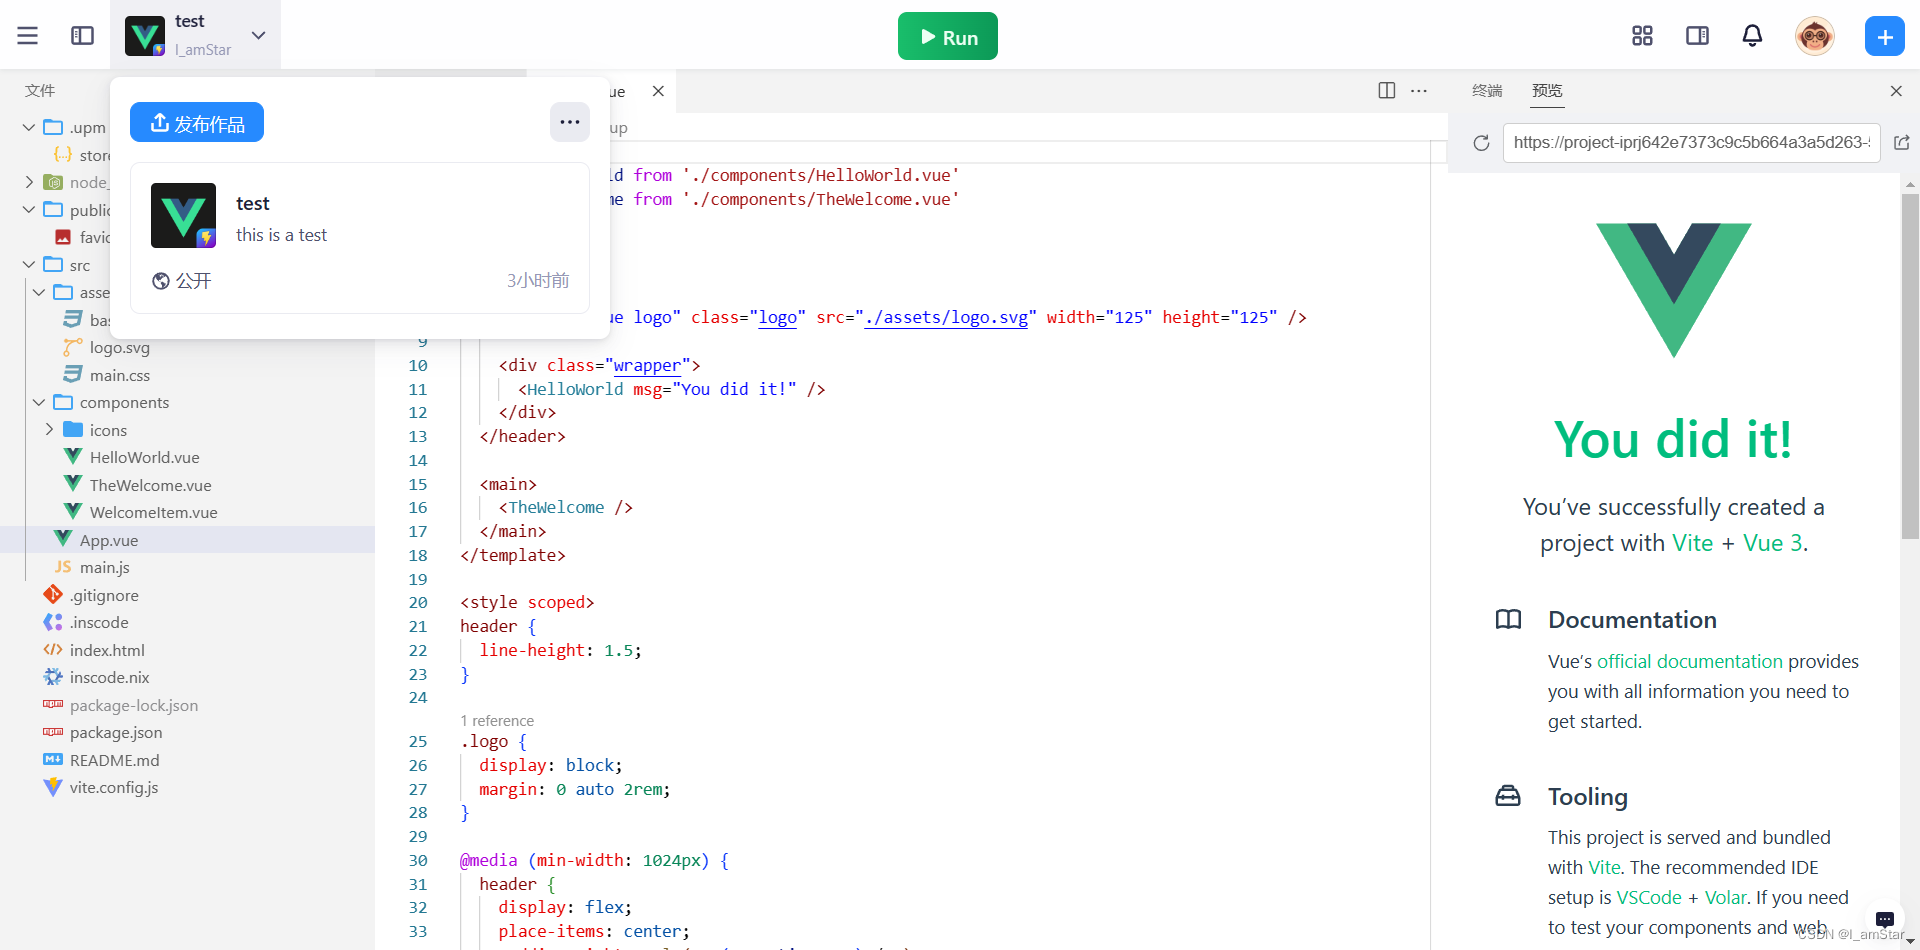Click the large Vue logo in preview
This screenshot has height=950, width=1920.
point(1673,290)
